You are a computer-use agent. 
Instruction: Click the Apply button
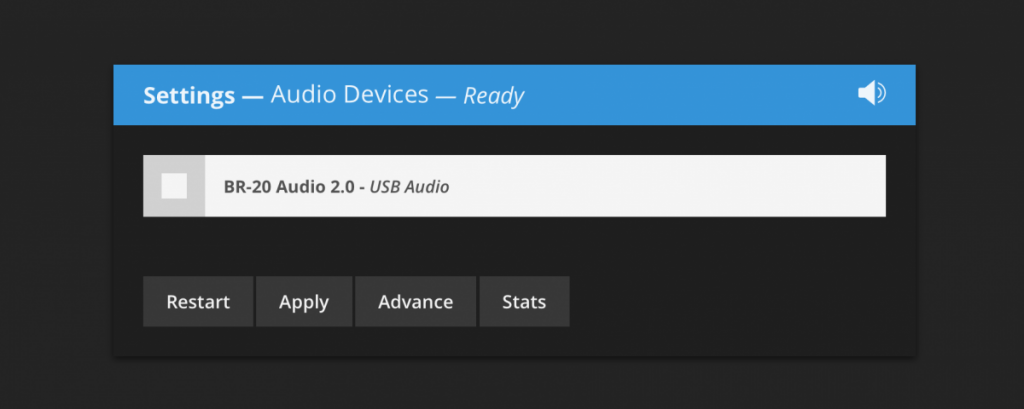click(x=304, y=302)
